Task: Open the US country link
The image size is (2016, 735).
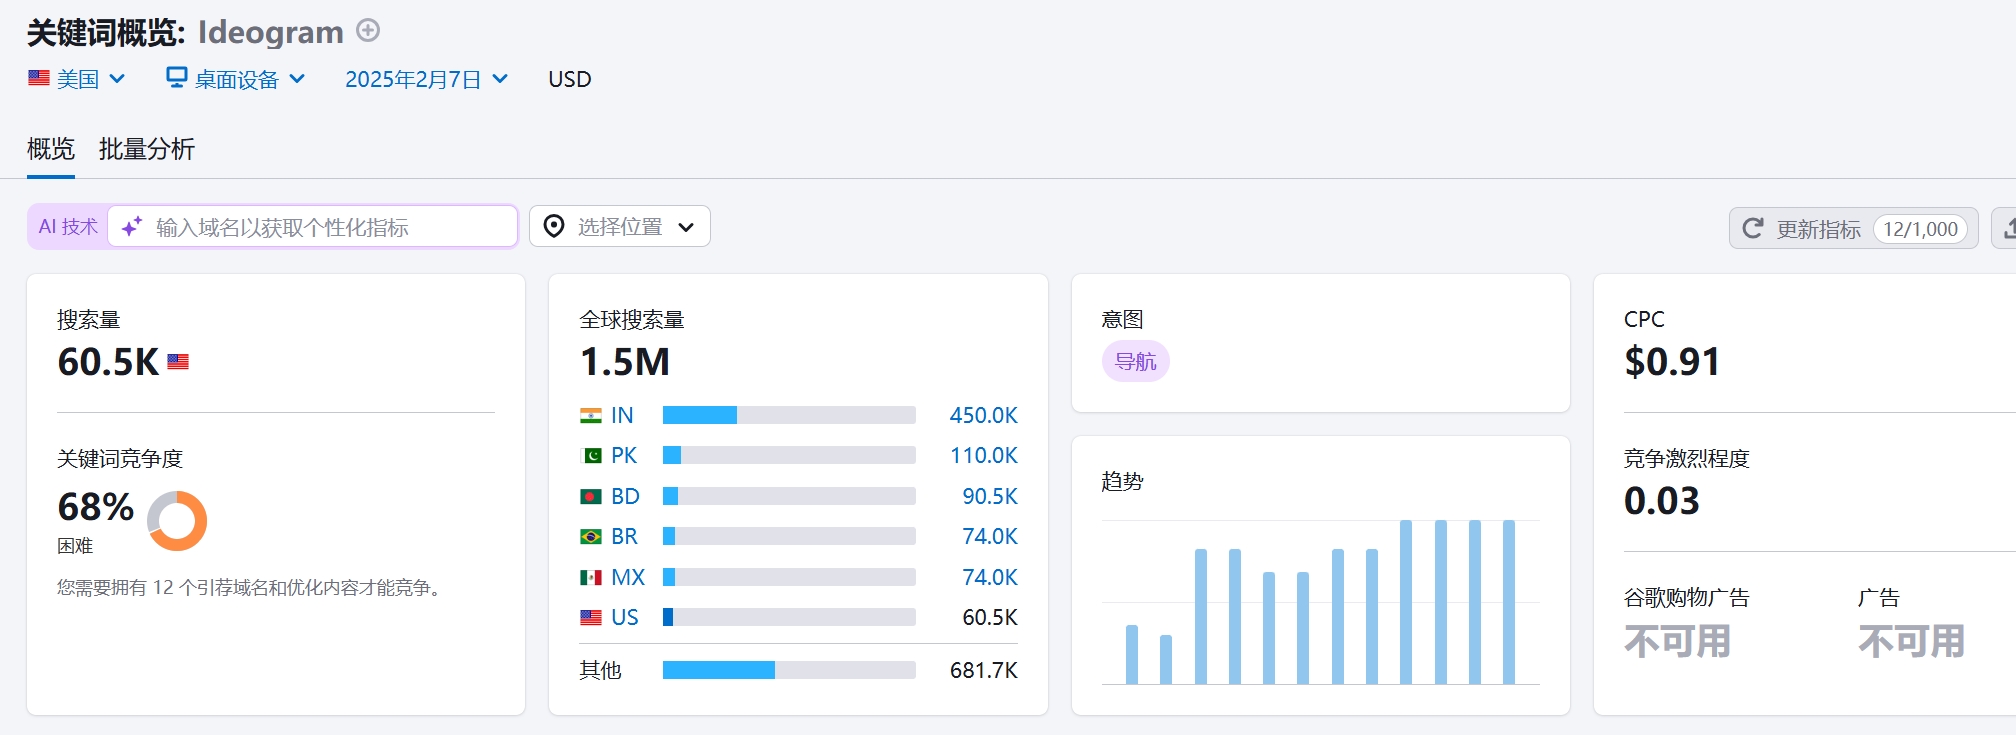Action: [625, 618]
